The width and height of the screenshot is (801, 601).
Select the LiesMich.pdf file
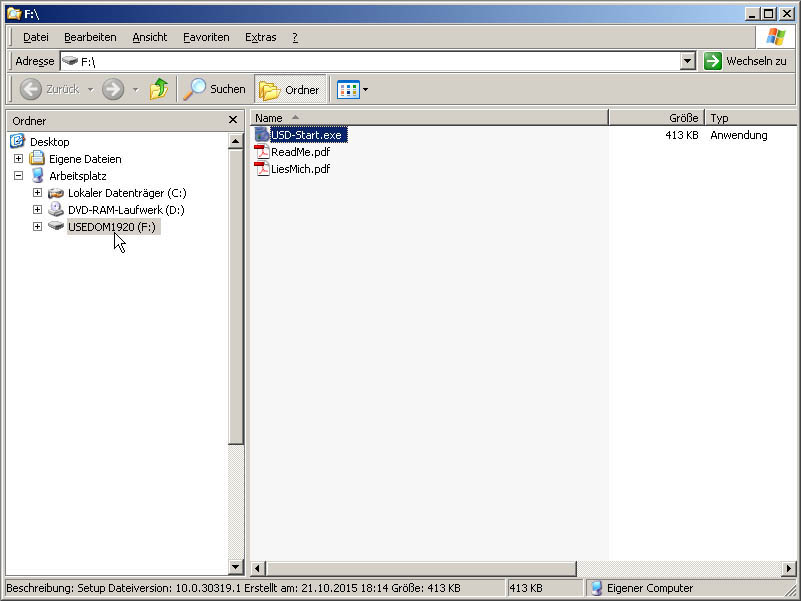pos(300,169)
